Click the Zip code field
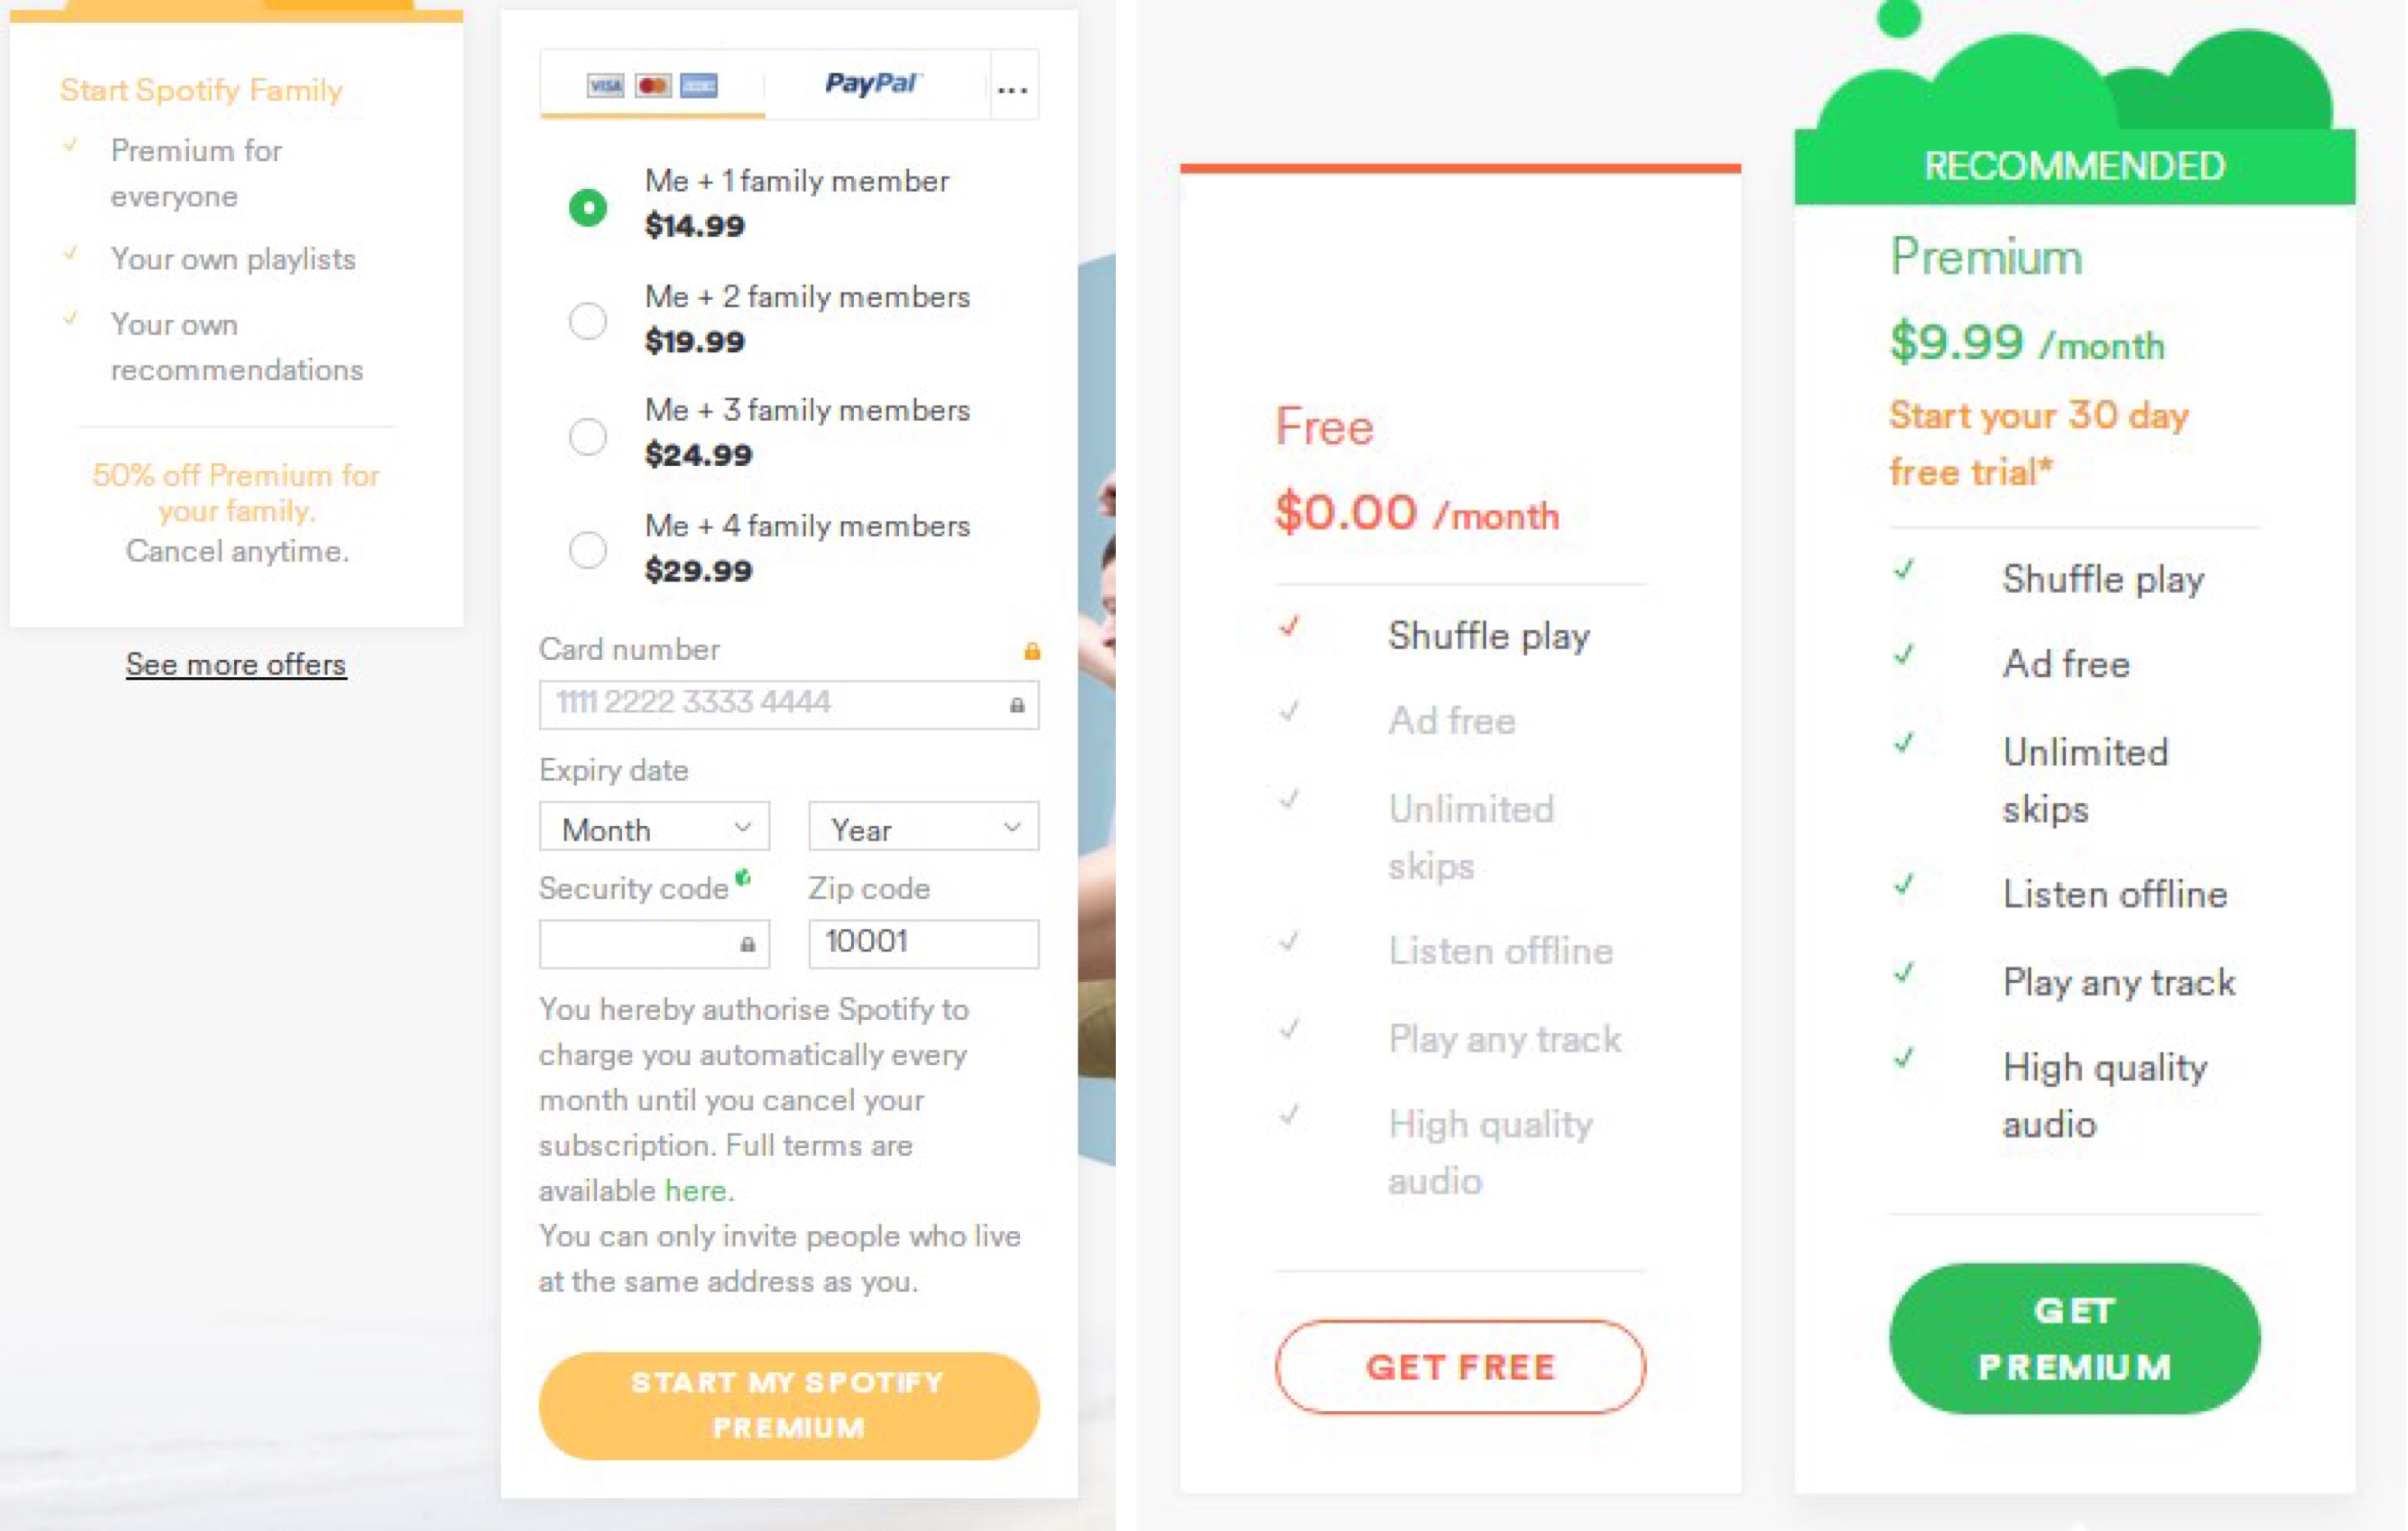This screenshot has width=2408, height=1531. pos(923,943)
